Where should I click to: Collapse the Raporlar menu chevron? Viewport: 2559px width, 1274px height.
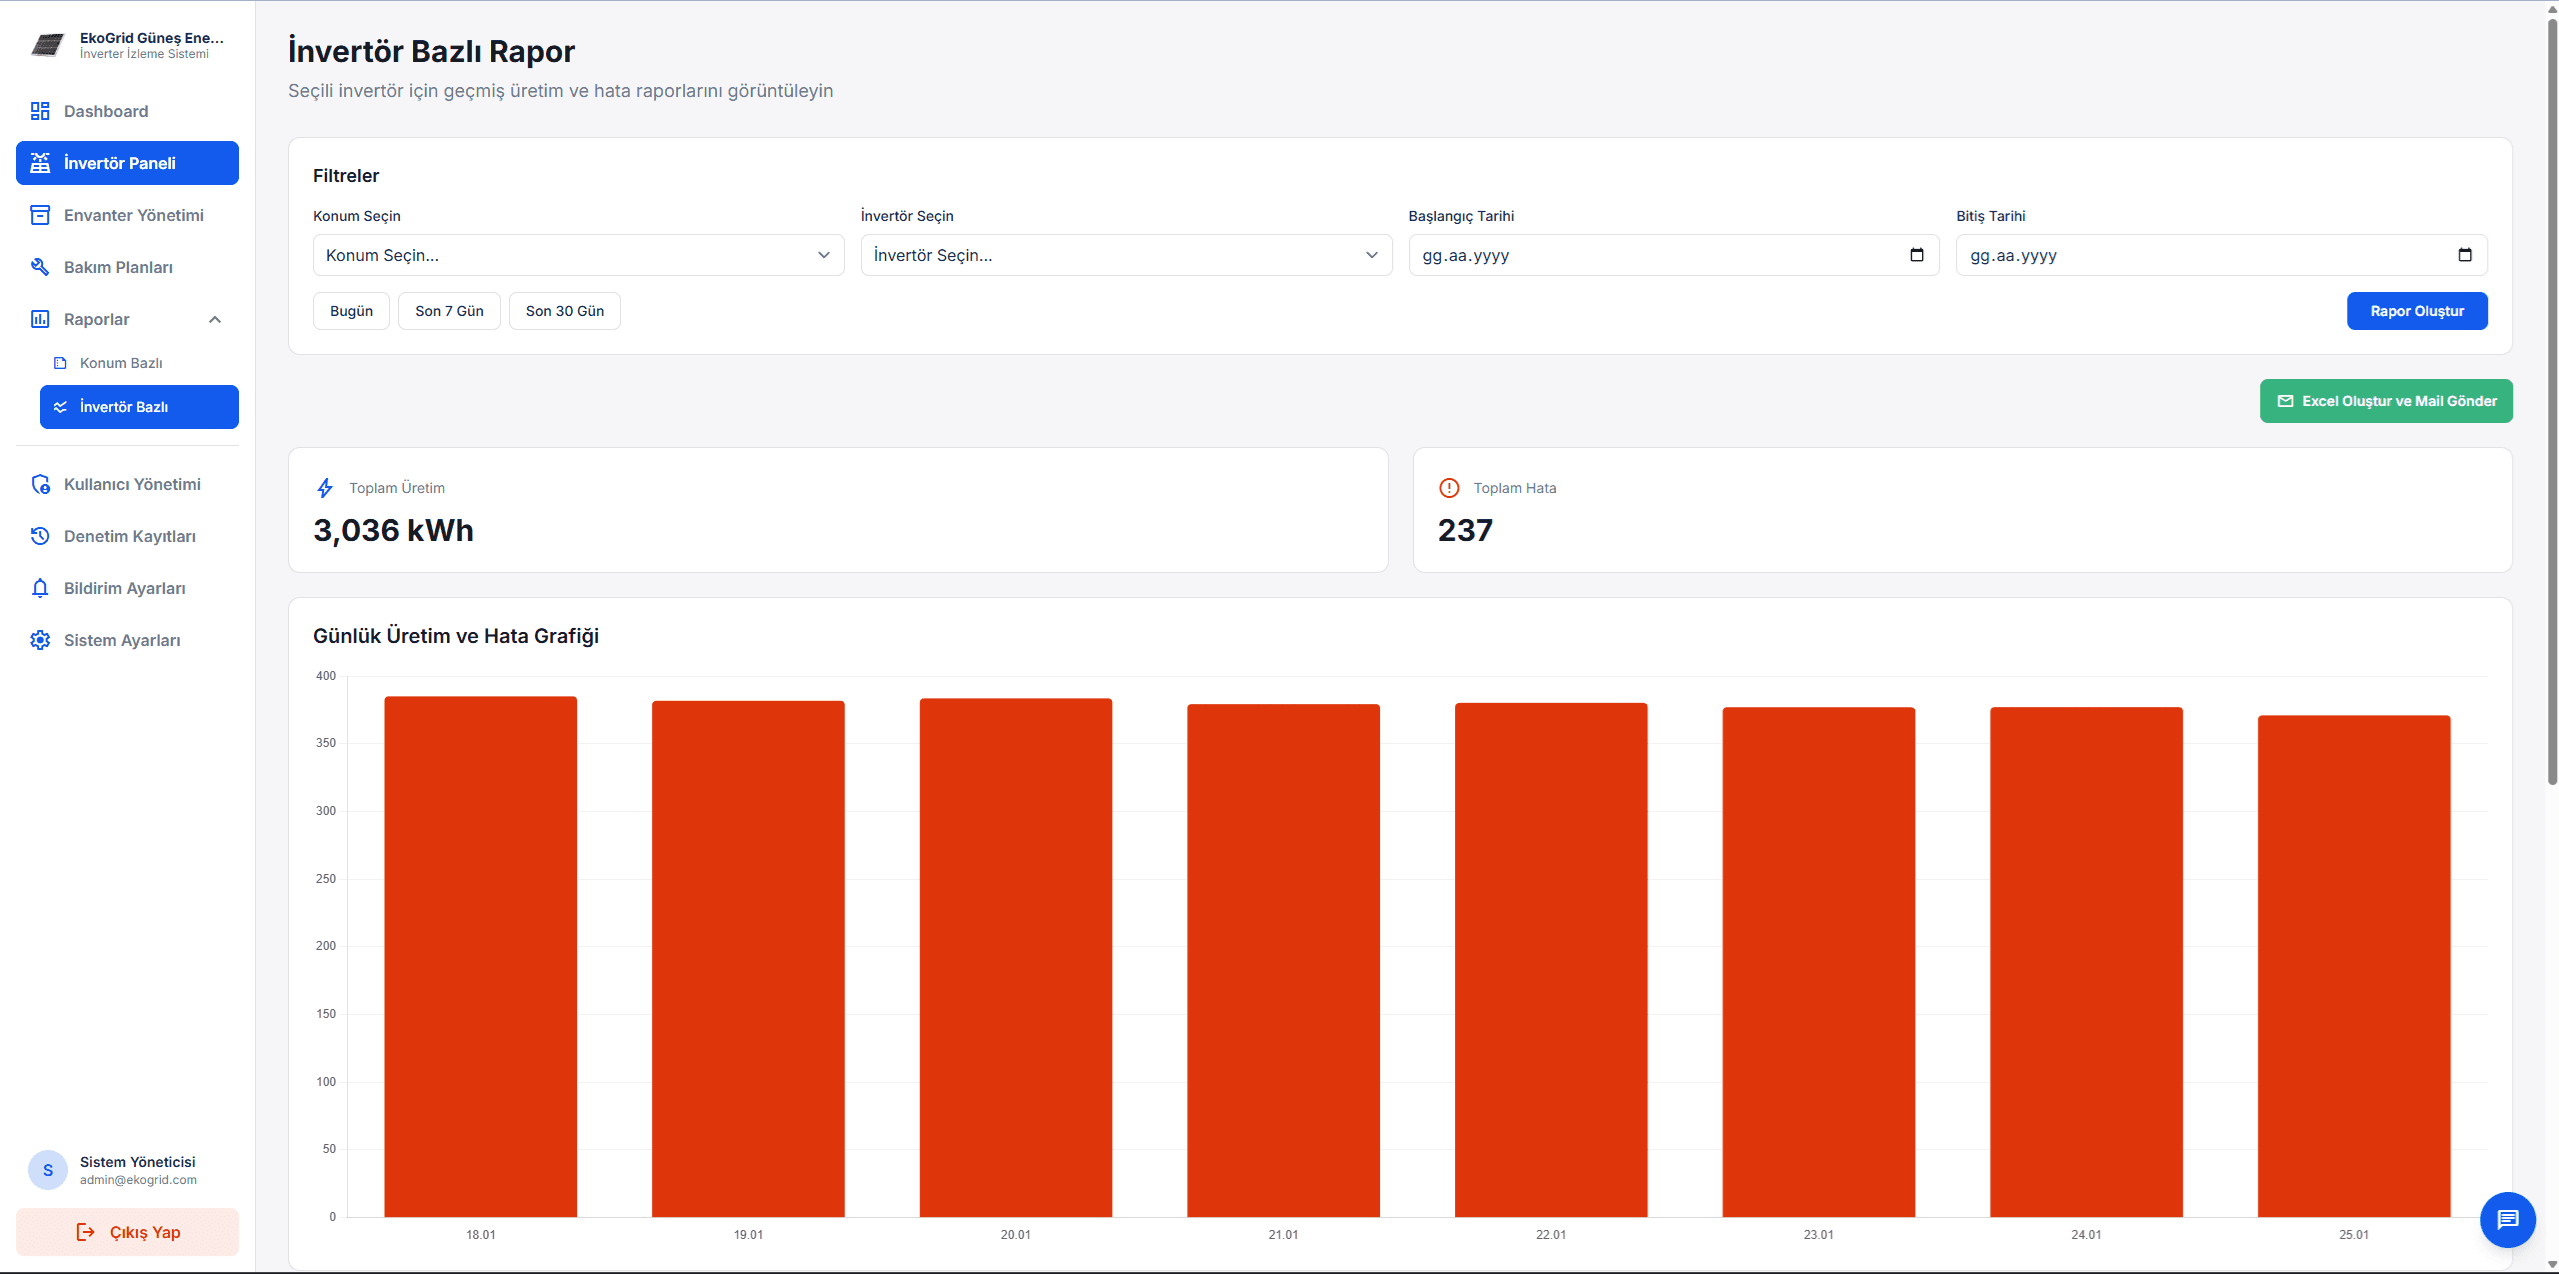(x=214, y=319)
